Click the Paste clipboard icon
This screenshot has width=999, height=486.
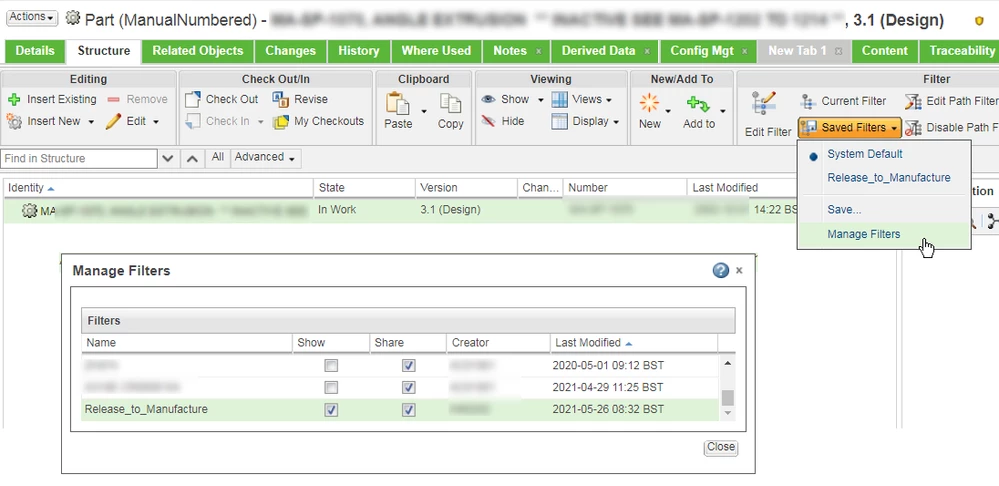click(398, 103)
